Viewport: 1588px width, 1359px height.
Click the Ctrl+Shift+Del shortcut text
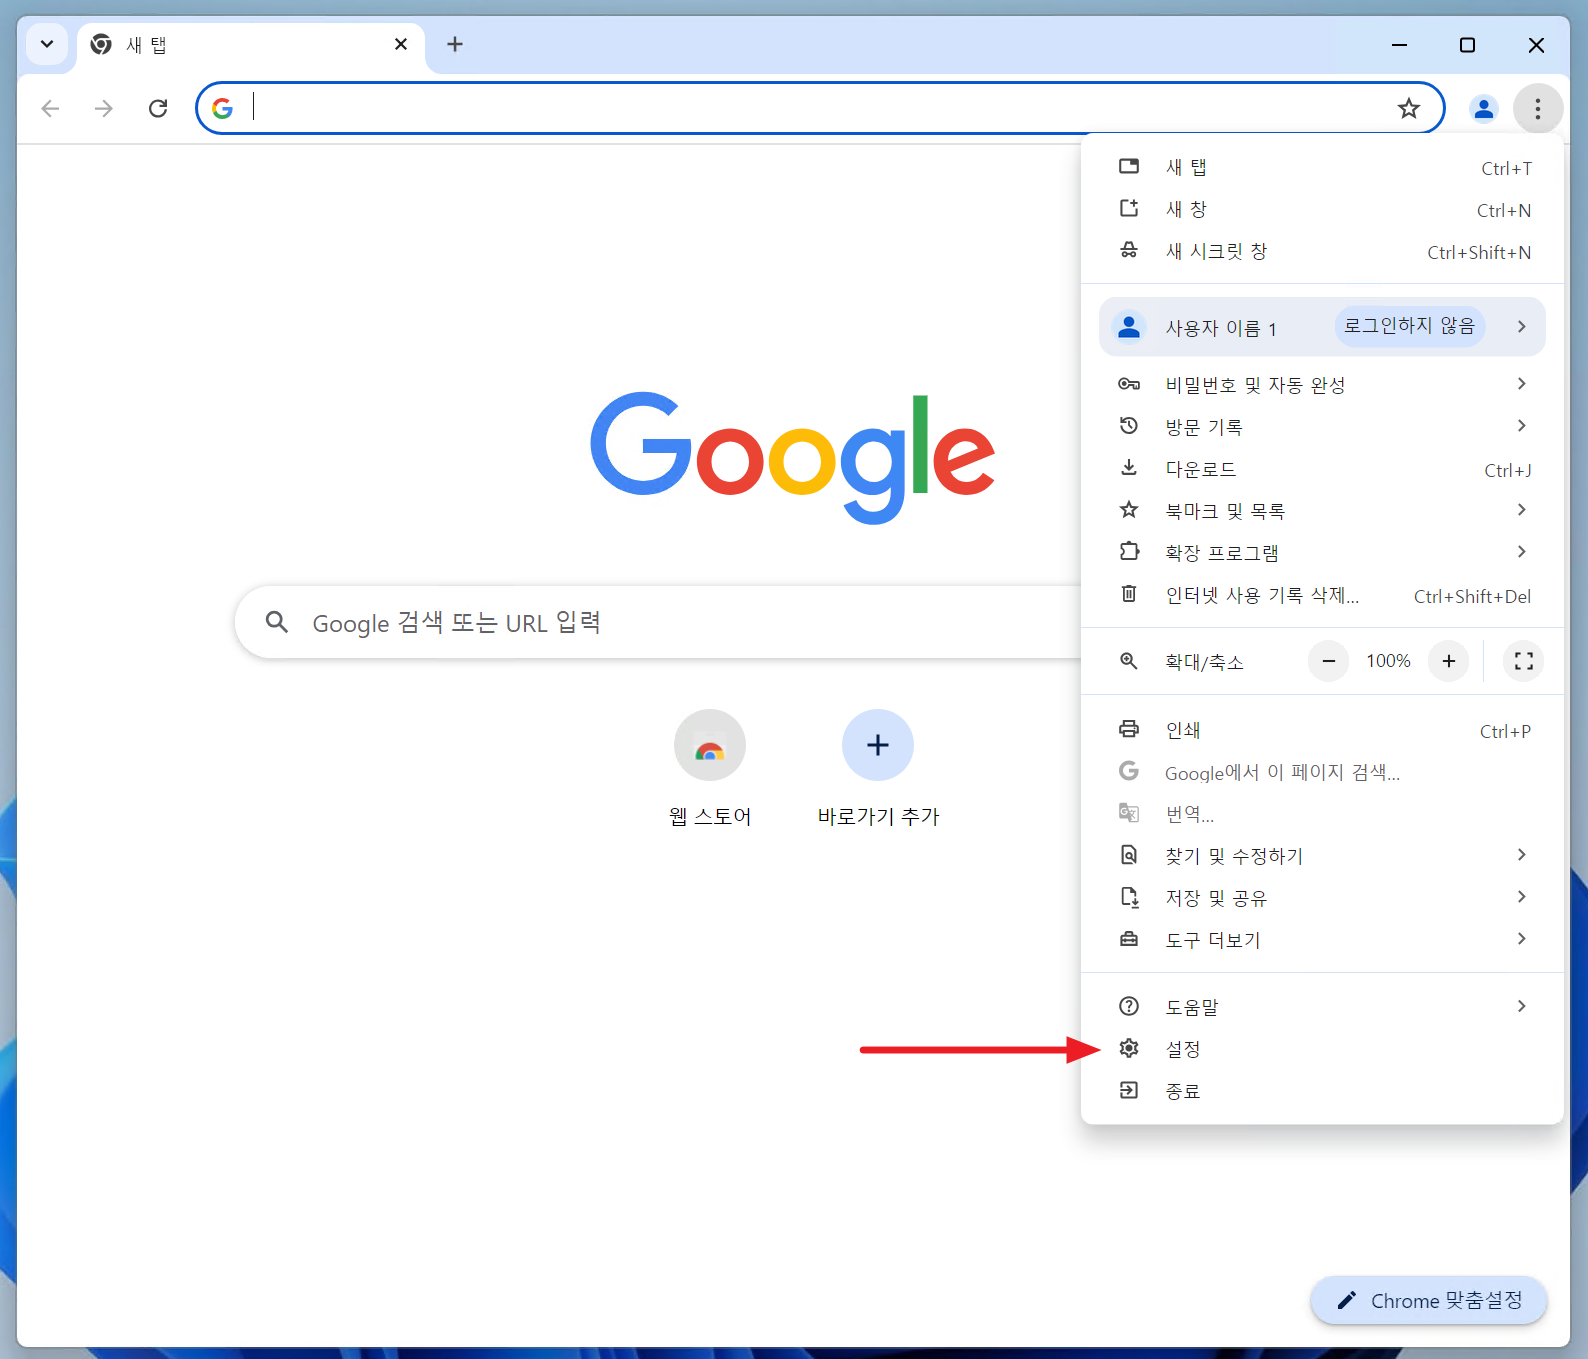pyautogui.click(x=1472, y=596)
